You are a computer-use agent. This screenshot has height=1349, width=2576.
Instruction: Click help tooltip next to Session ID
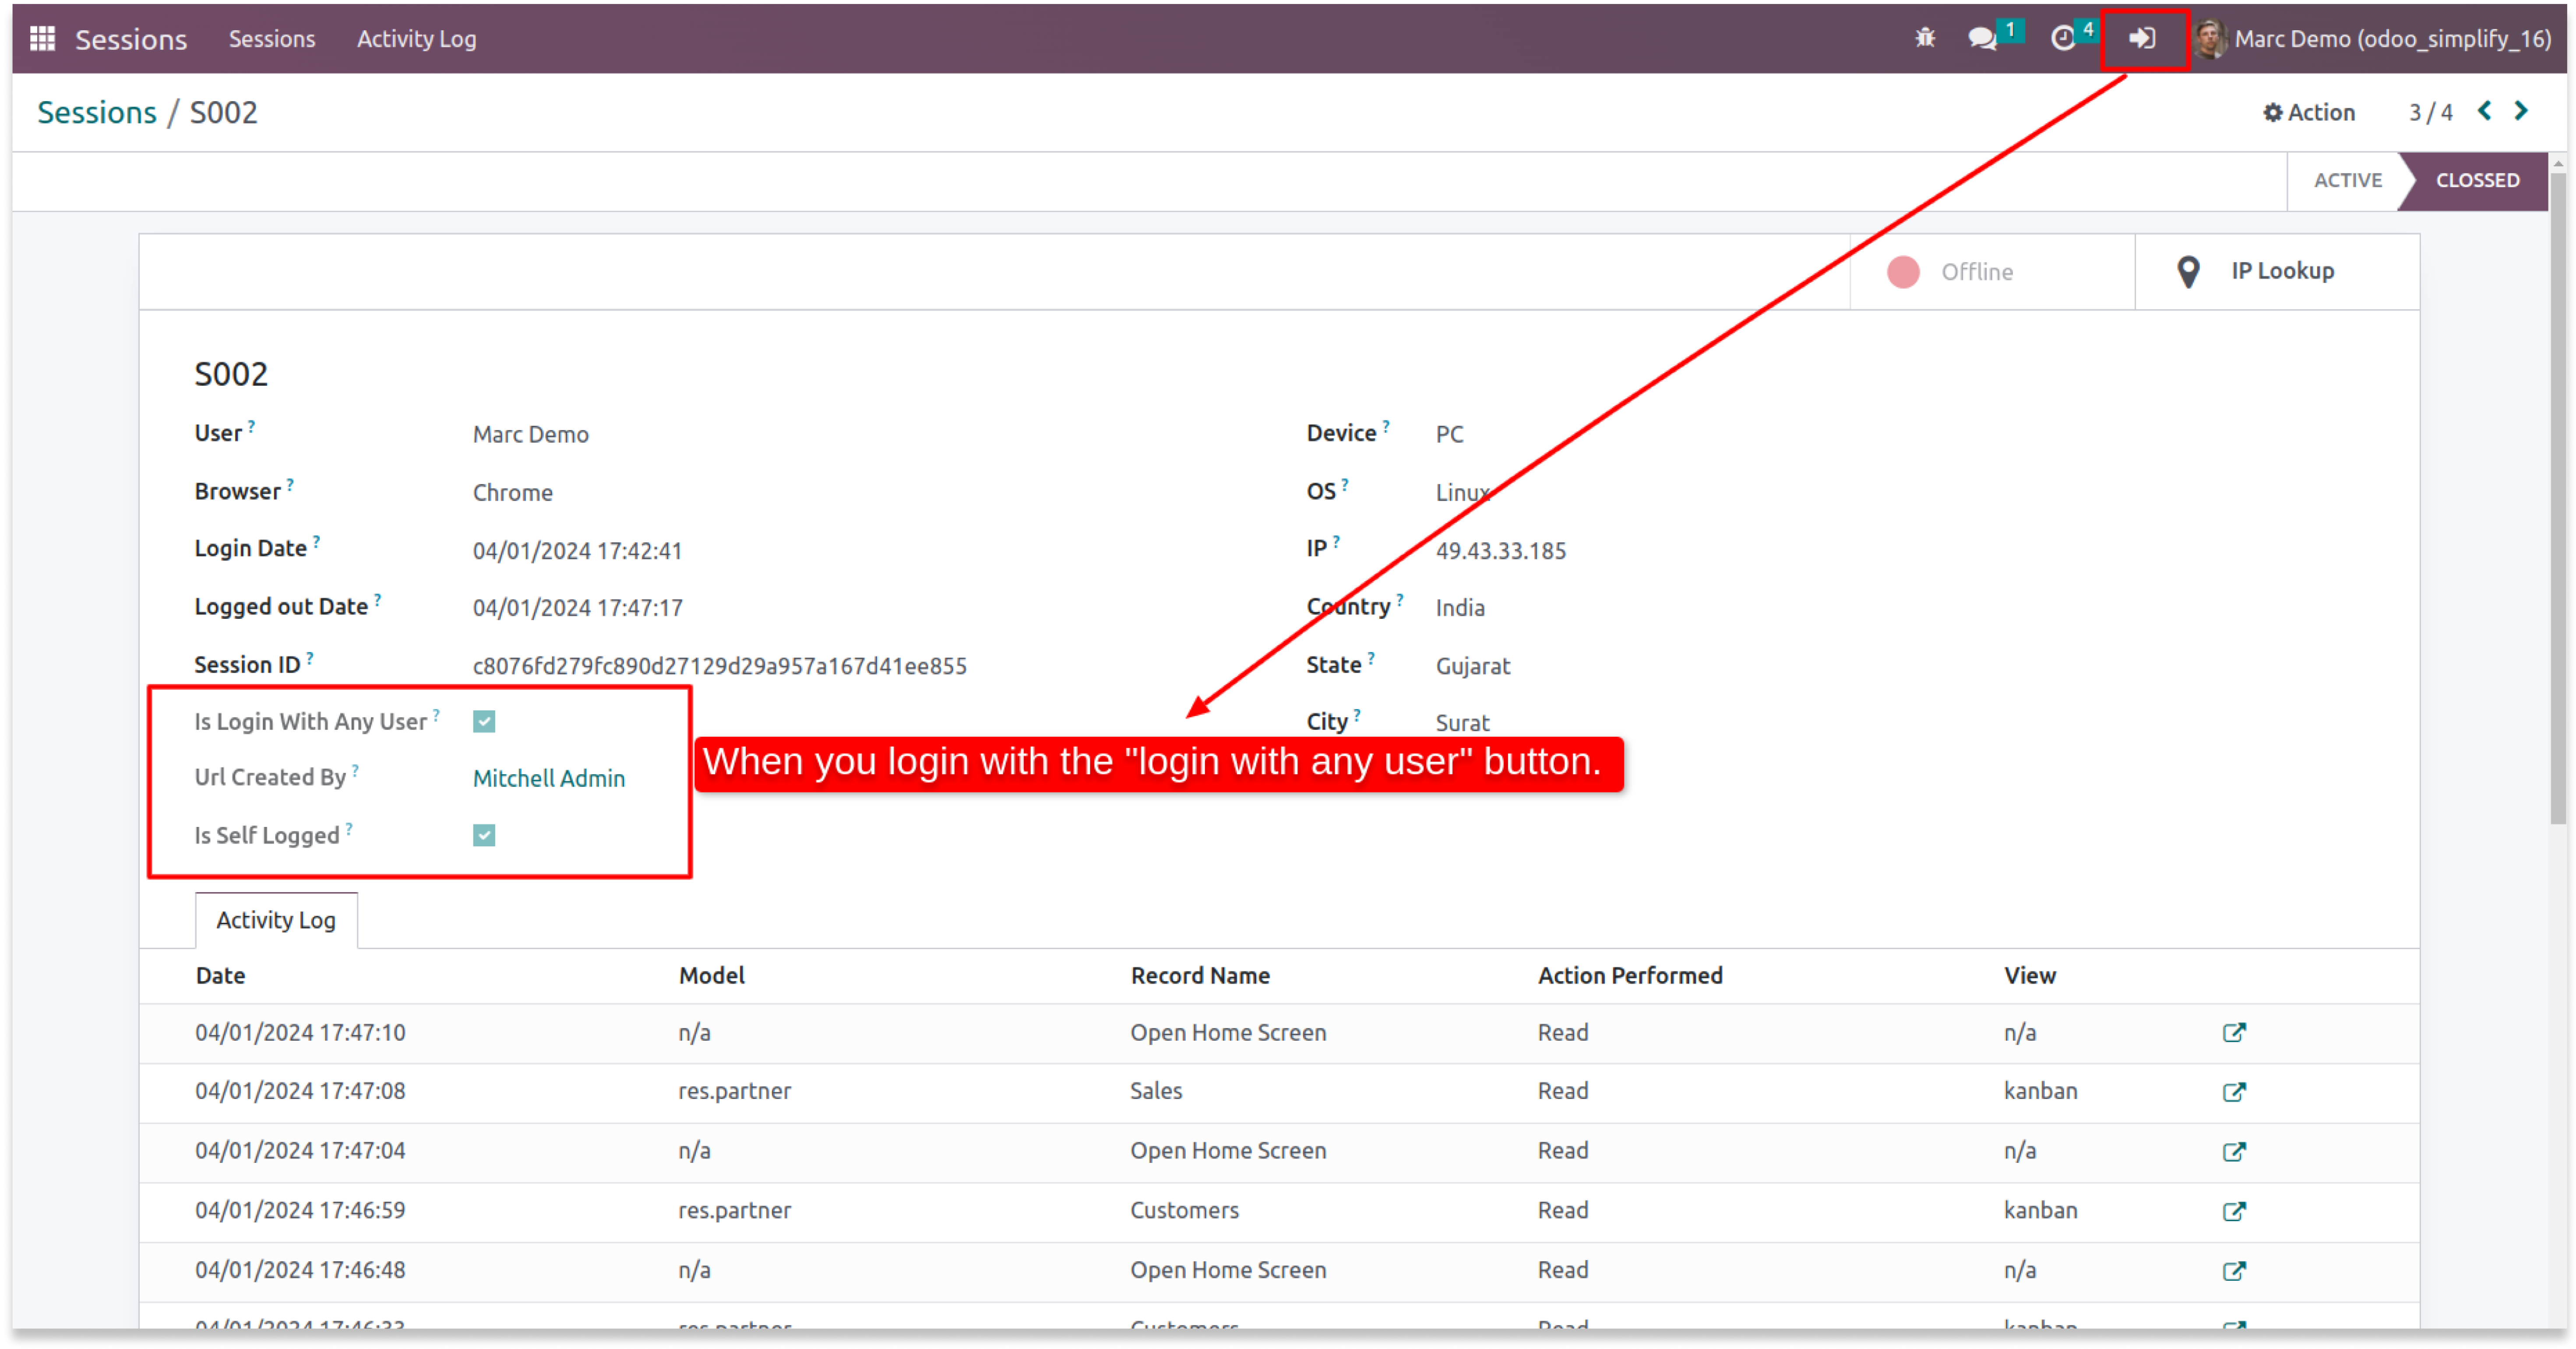[x=310, y=657]
